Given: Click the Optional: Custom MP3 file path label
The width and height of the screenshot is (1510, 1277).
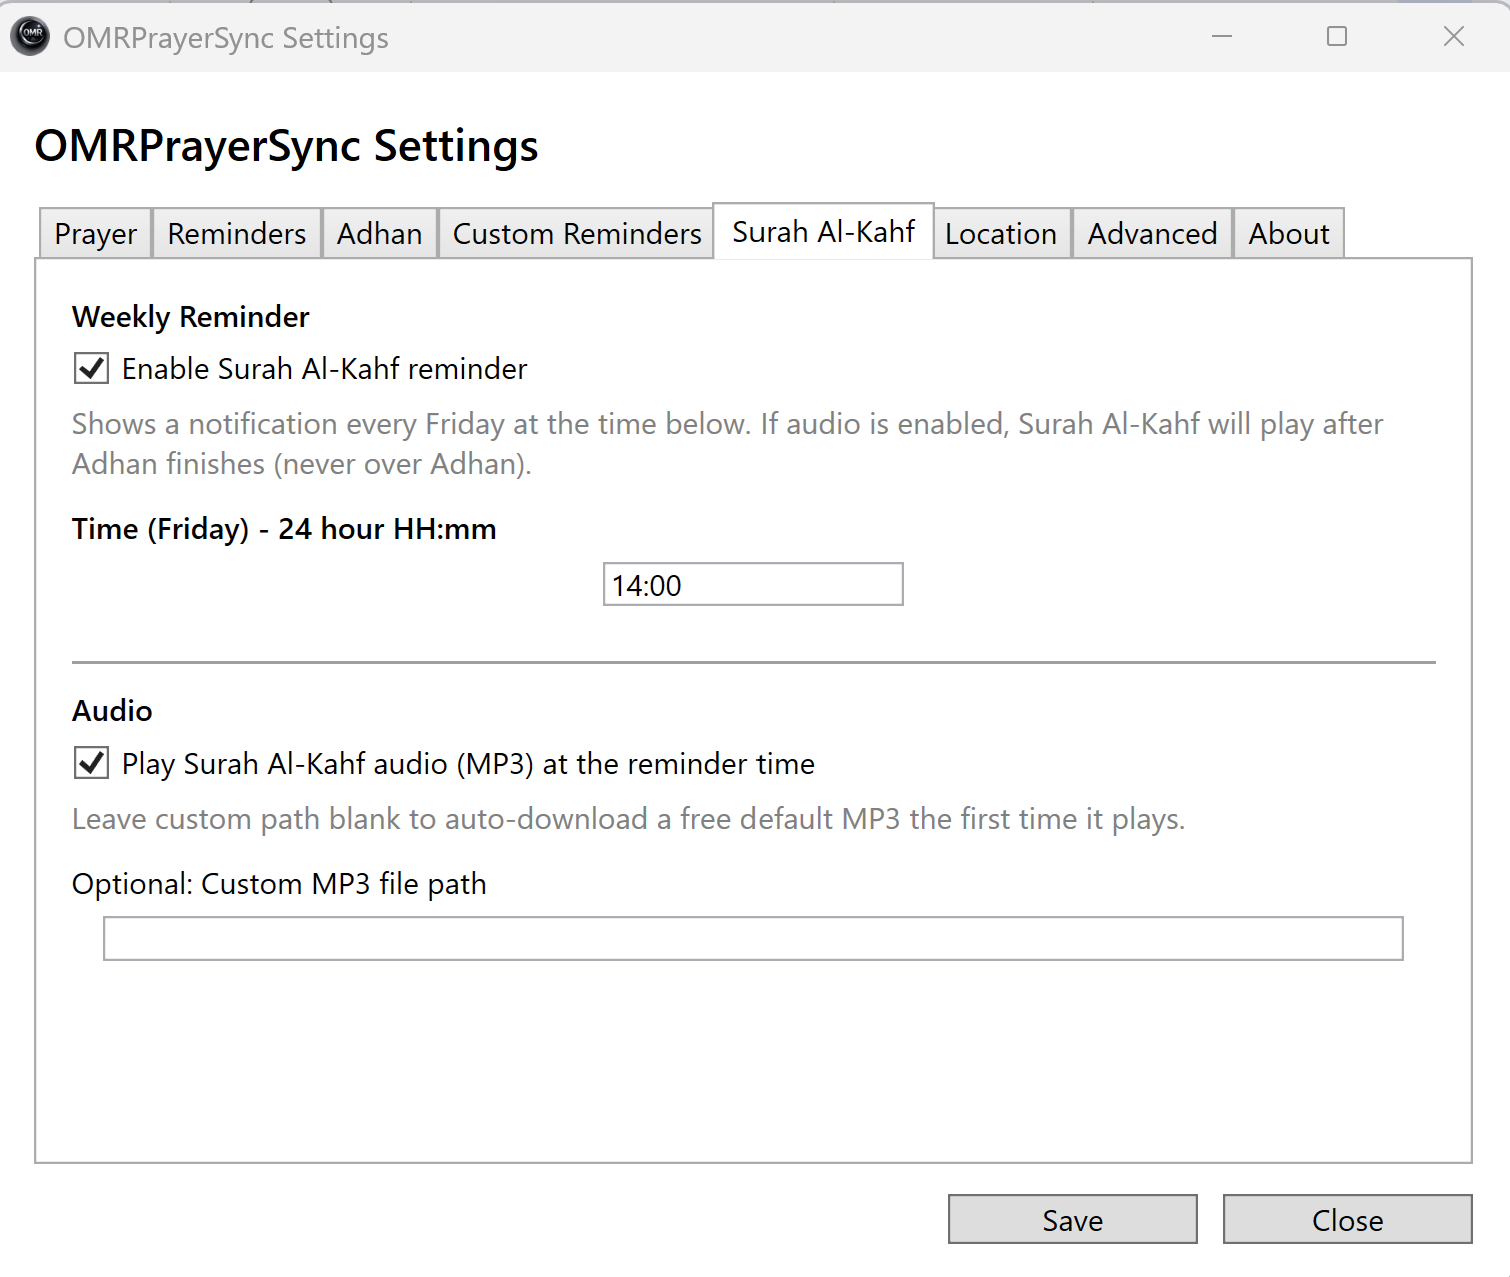Looking at the screenshot, I should click(279, 884).
